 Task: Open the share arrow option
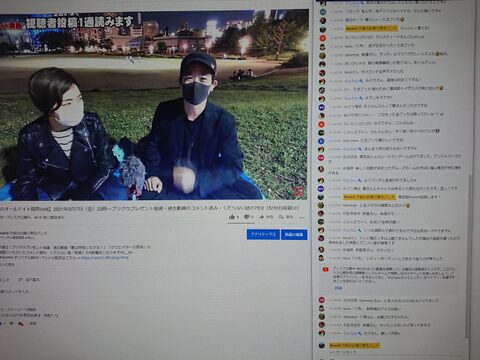[x=262, y=217]
